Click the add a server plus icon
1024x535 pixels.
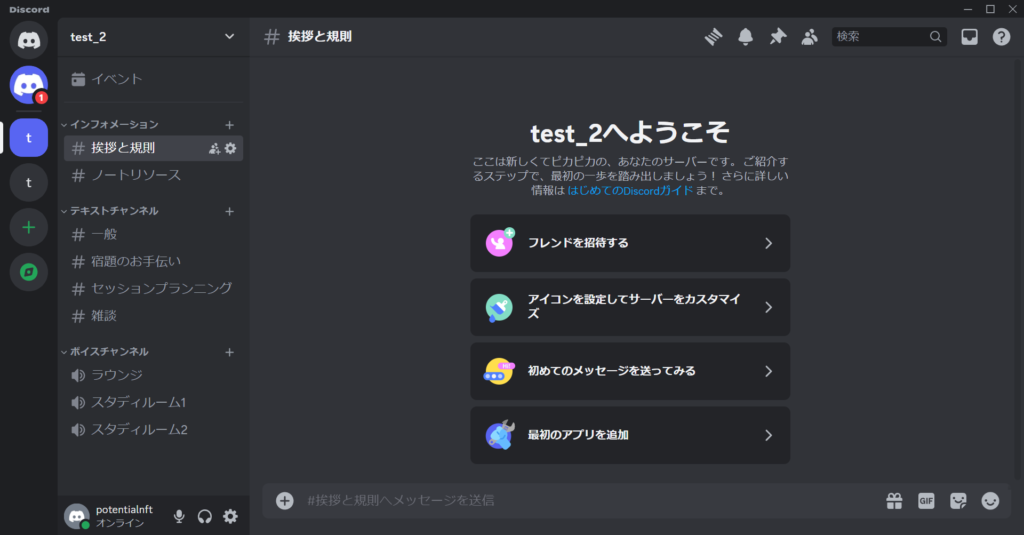coord(29,227)
